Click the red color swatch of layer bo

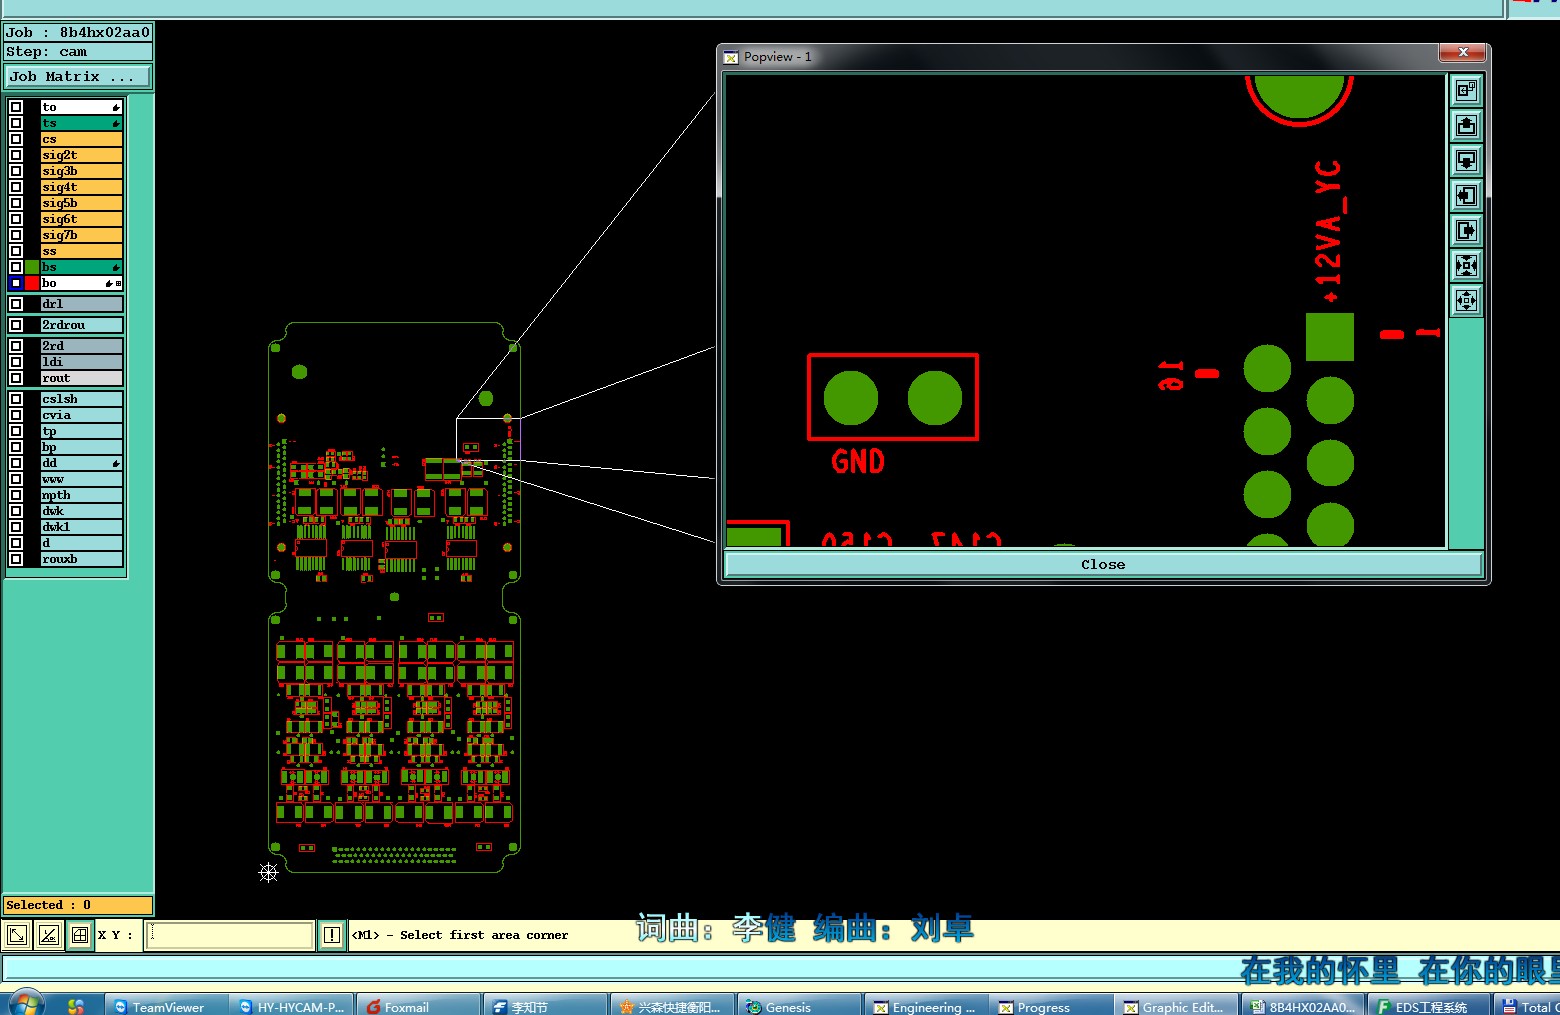pos(32,283)
